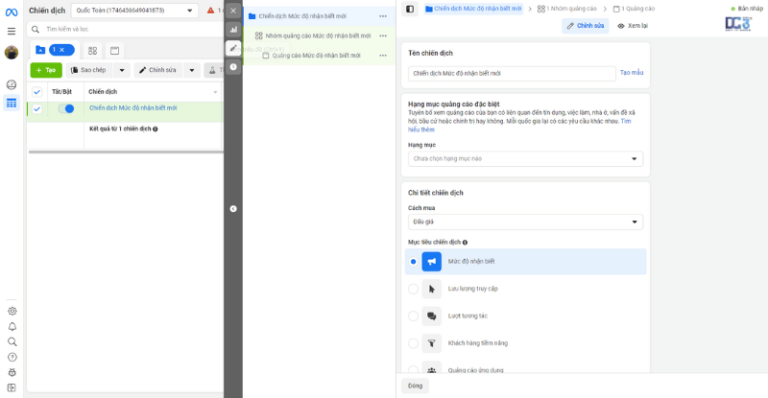Click the Tạo mẫu link
This screenshot has width=768, height=398.
(631, 72)
